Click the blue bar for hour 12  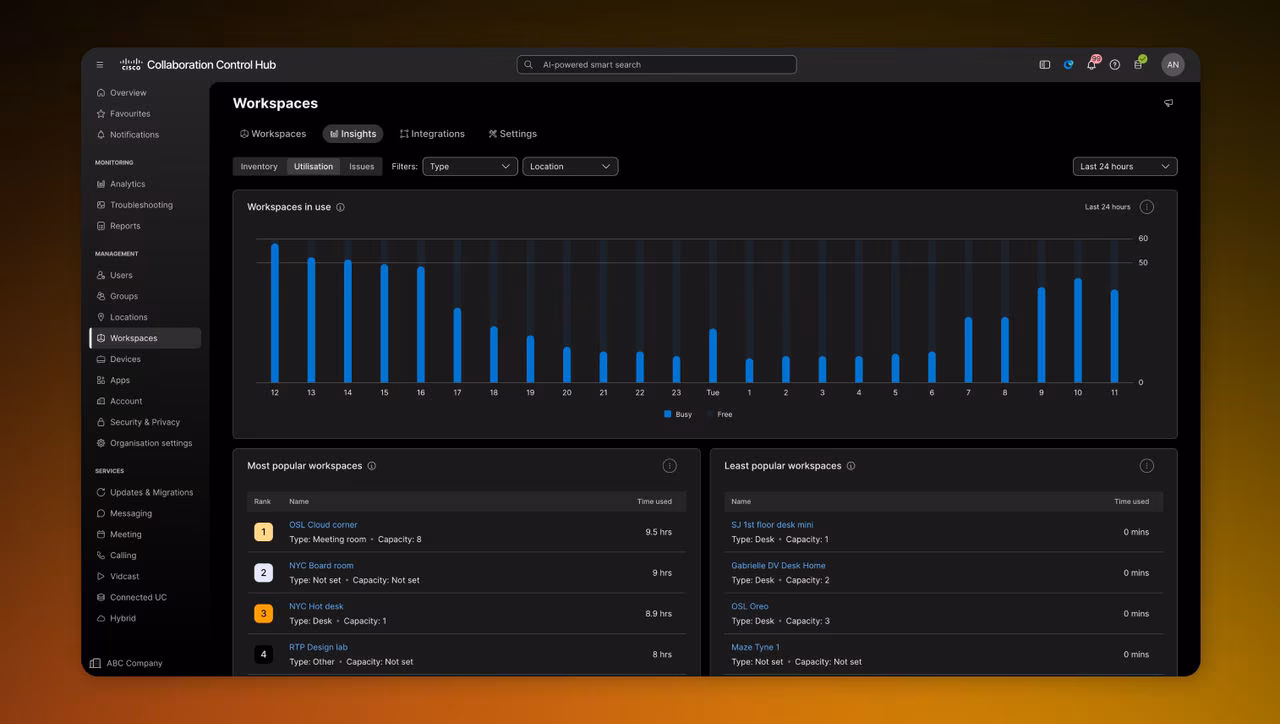(x=275, y=313)
